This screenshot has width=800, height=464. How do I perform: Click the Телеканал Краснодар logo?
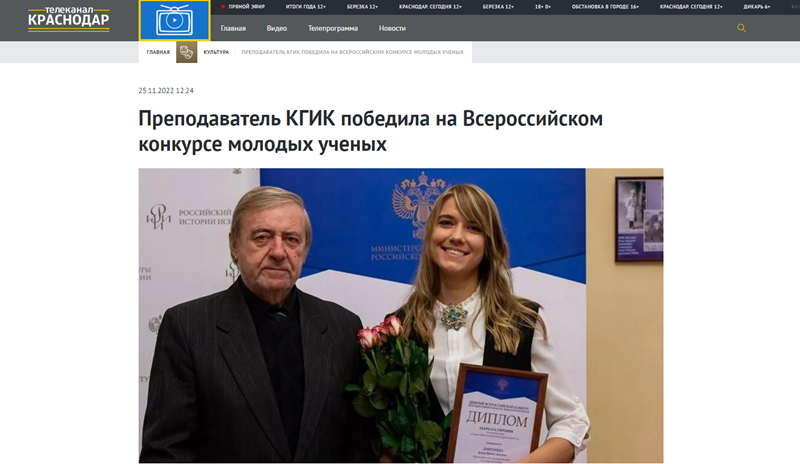(68, 19)
